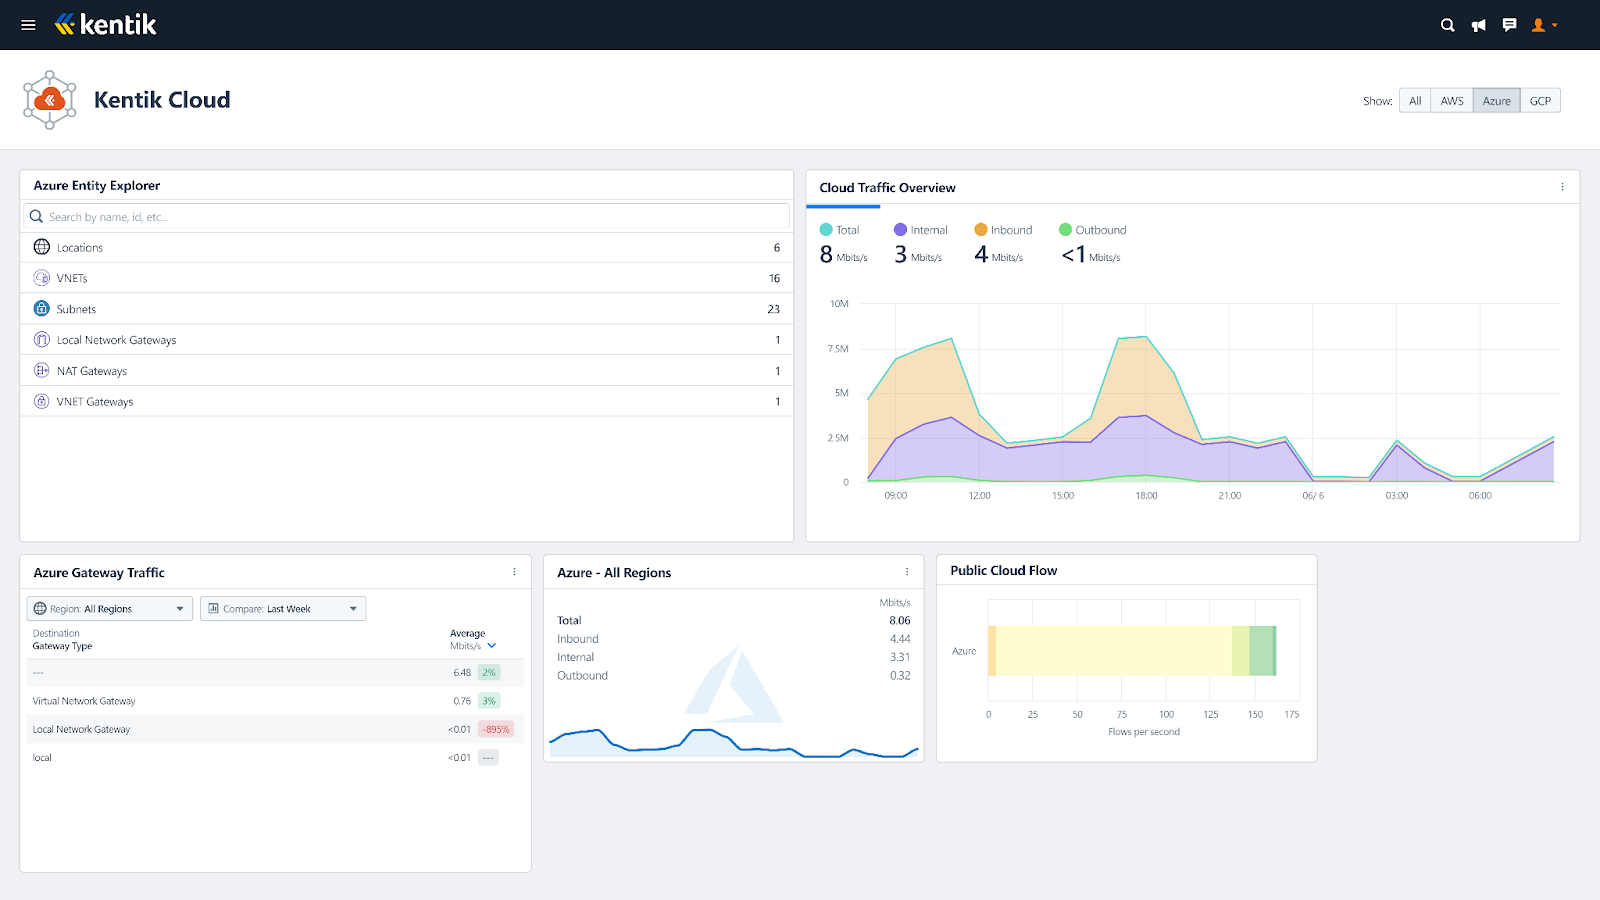Open Azure Gateway Traffic options menu
Image resolution: width=1600 pixels, height=900 pixels.
point(514,572)
